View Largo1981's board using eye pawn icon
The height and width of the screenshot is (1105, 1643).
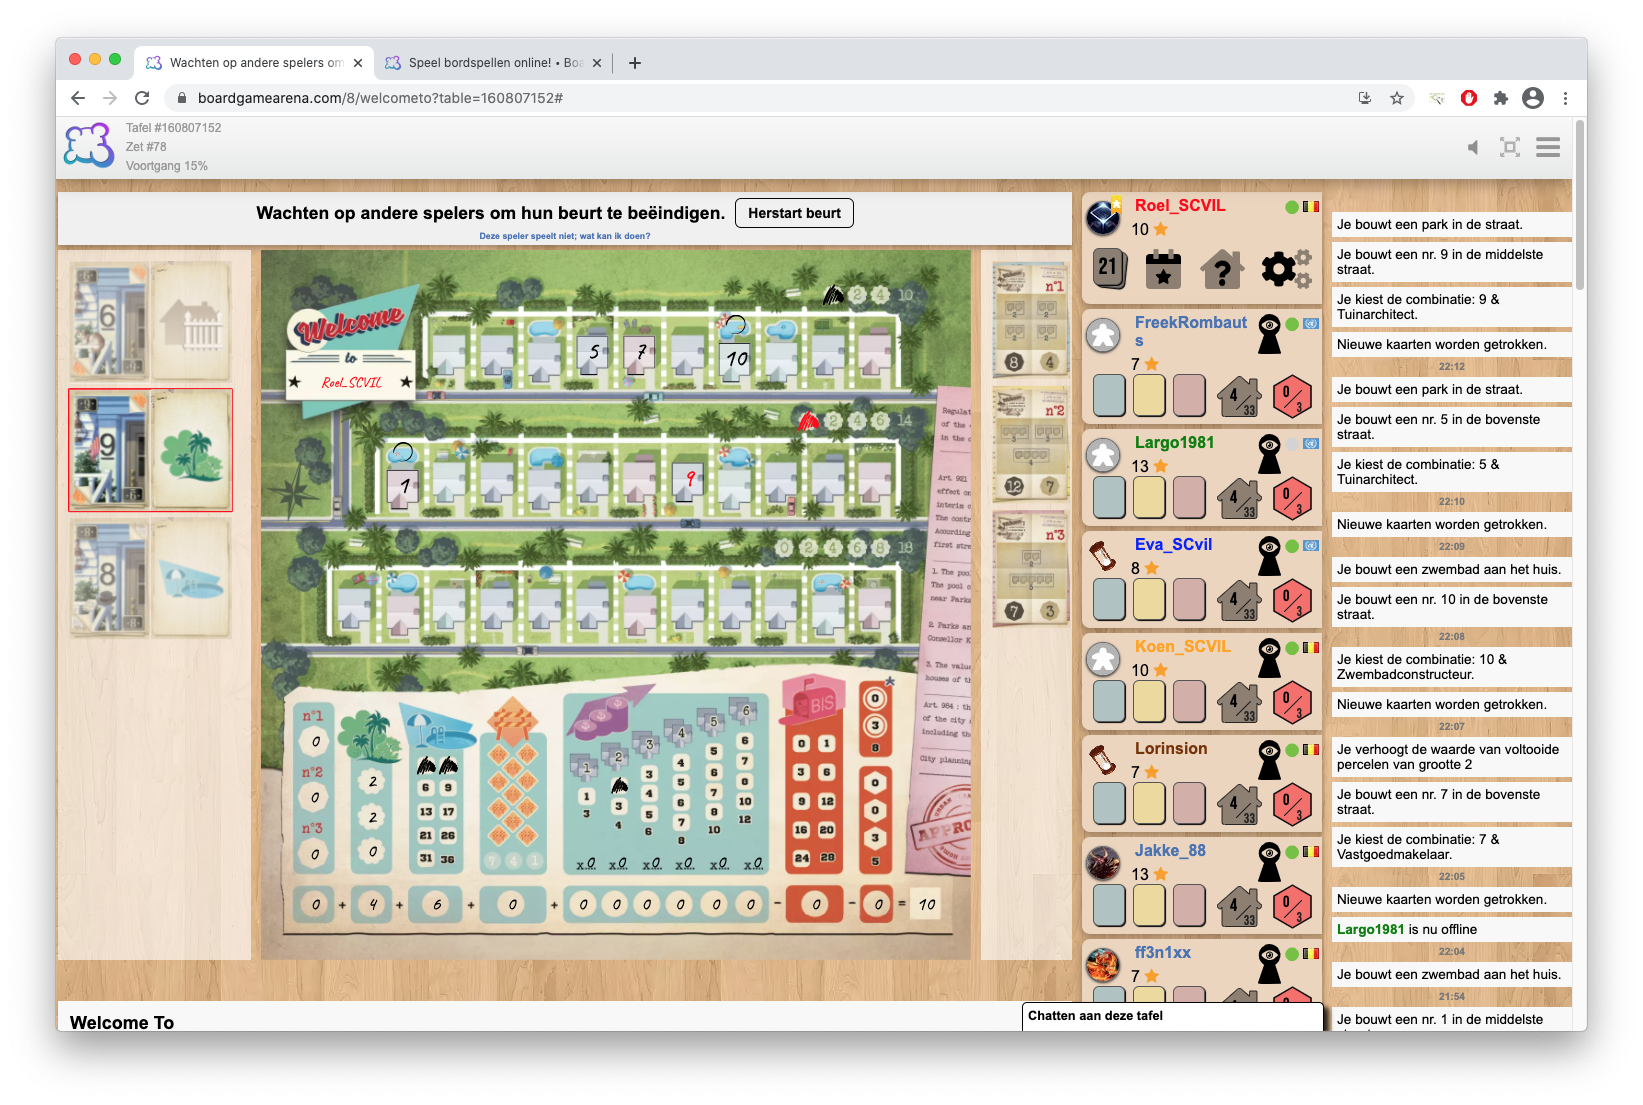pyautogui.click(x=1269, y=454)
